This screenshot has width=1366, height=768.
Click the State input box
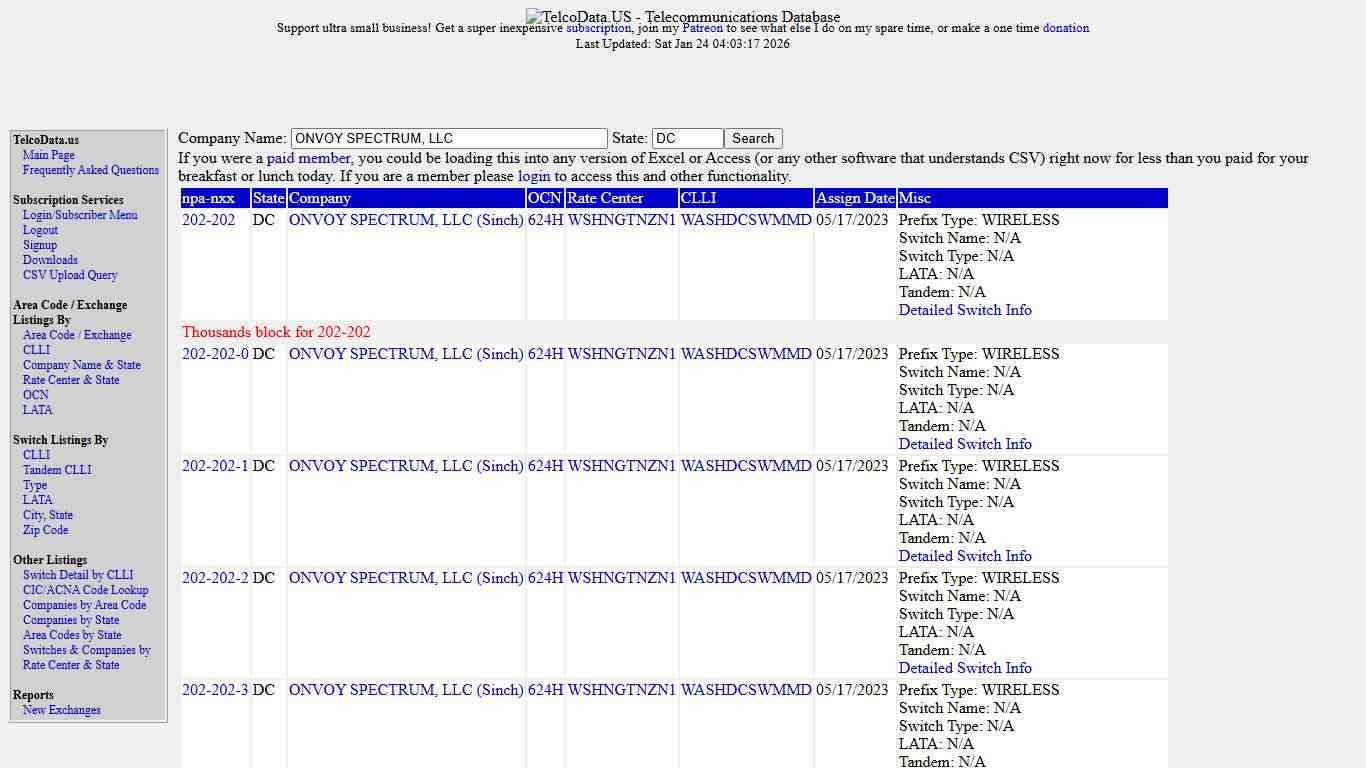coord(687,138)
